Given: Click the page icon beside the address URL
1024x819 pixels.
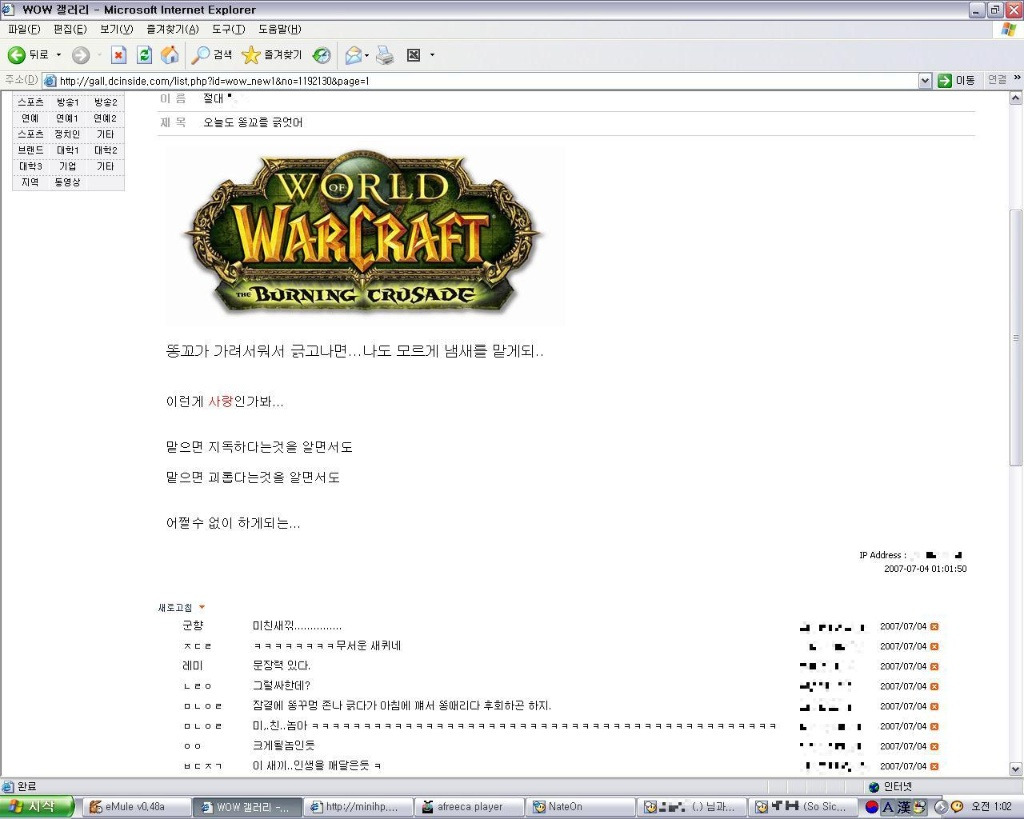Looking at the screenshot, I should tap(50, 81).
